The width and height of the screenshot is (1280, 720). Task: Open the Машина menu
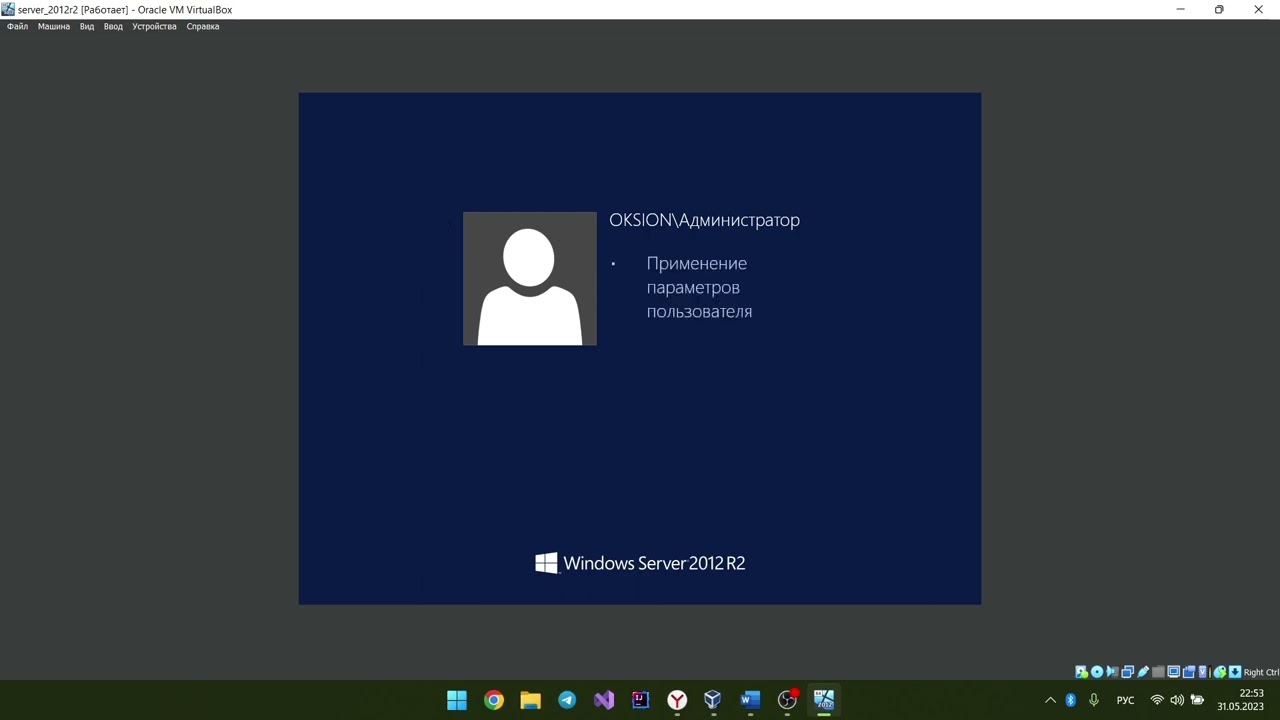[x=54, y=26]
